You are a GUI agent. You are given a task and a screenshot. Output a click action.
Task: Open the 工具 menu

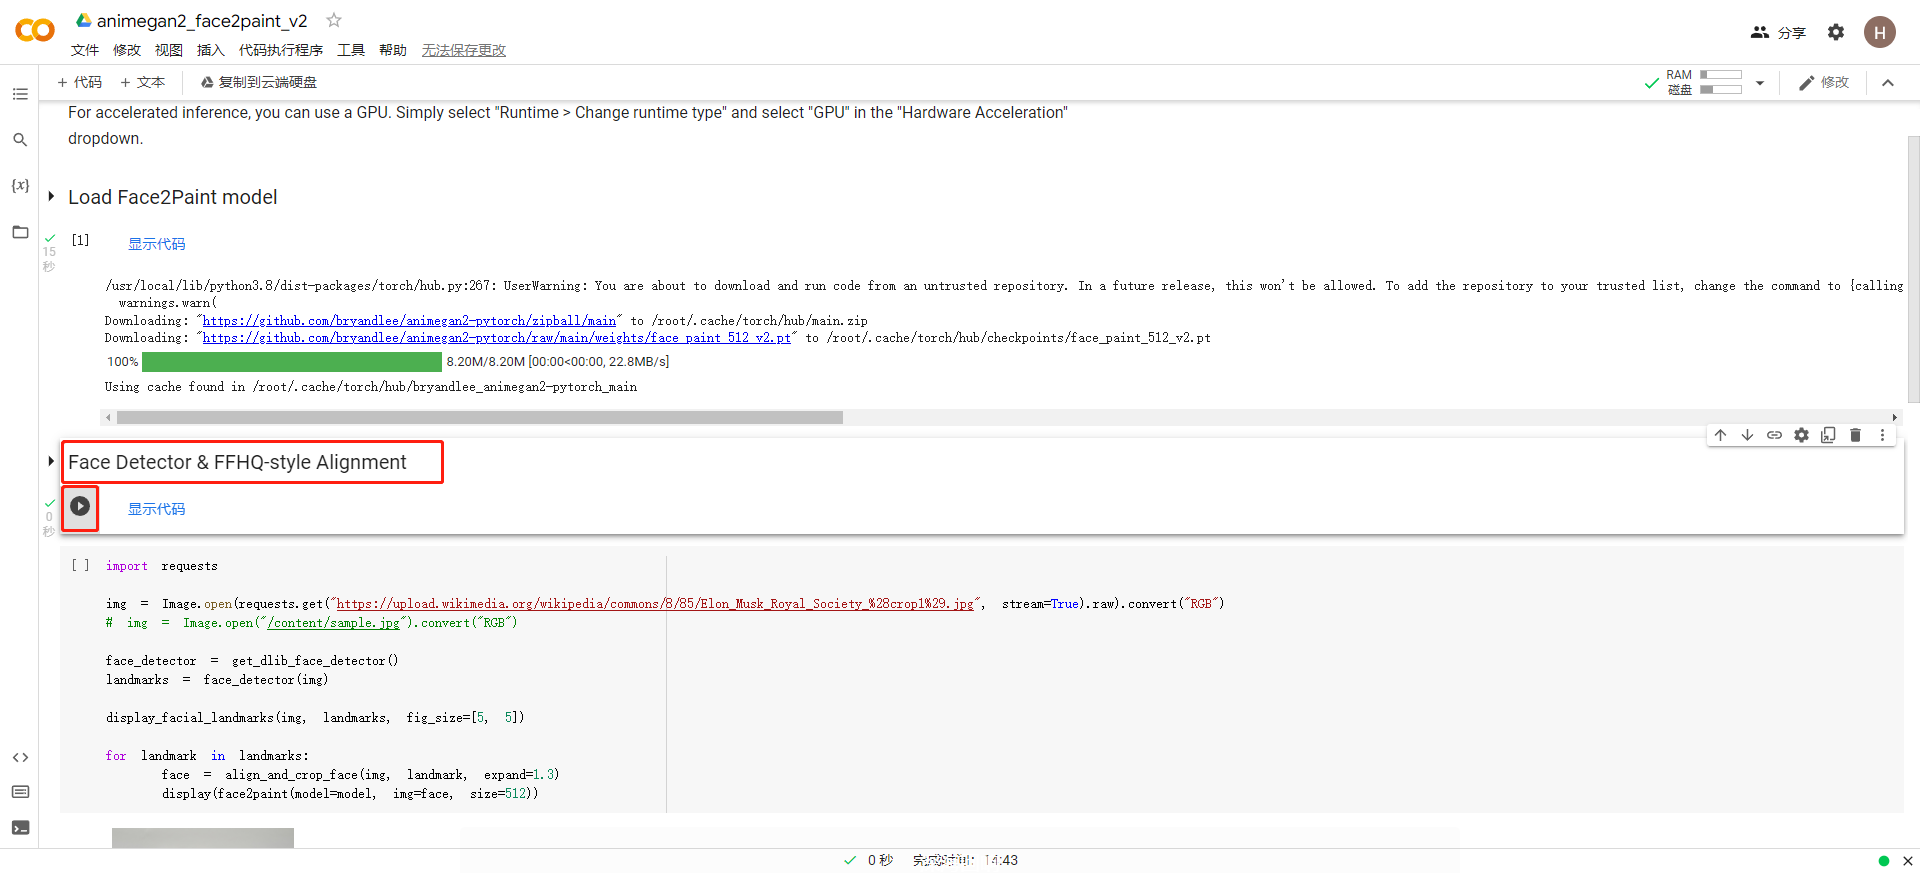[x=351, y=50]
